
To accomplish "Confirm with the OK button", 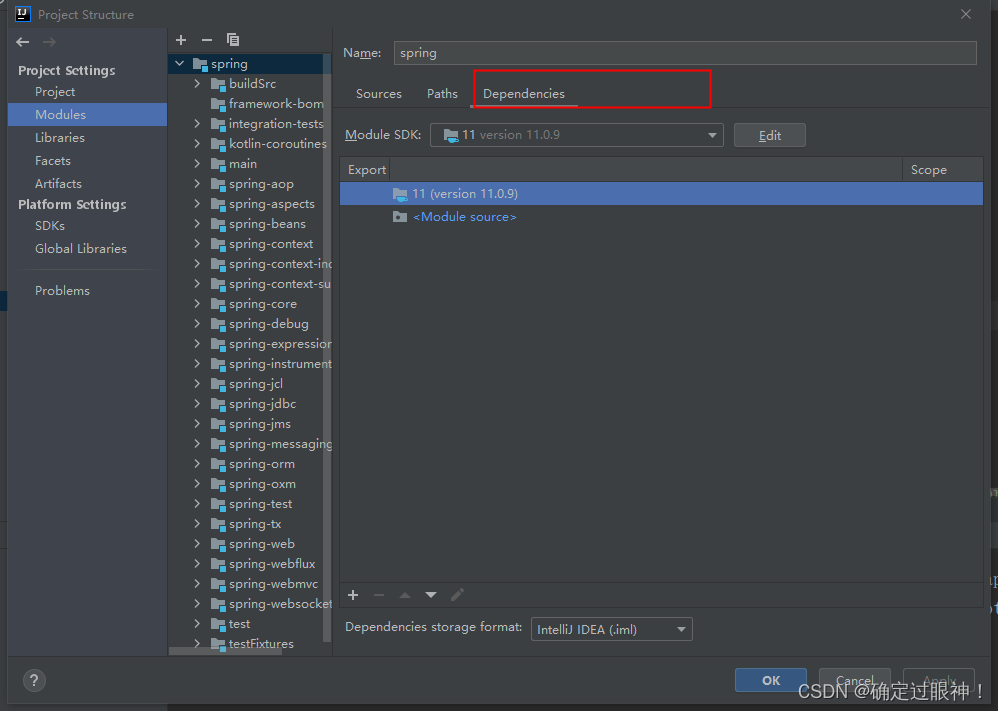I will 771,680.
